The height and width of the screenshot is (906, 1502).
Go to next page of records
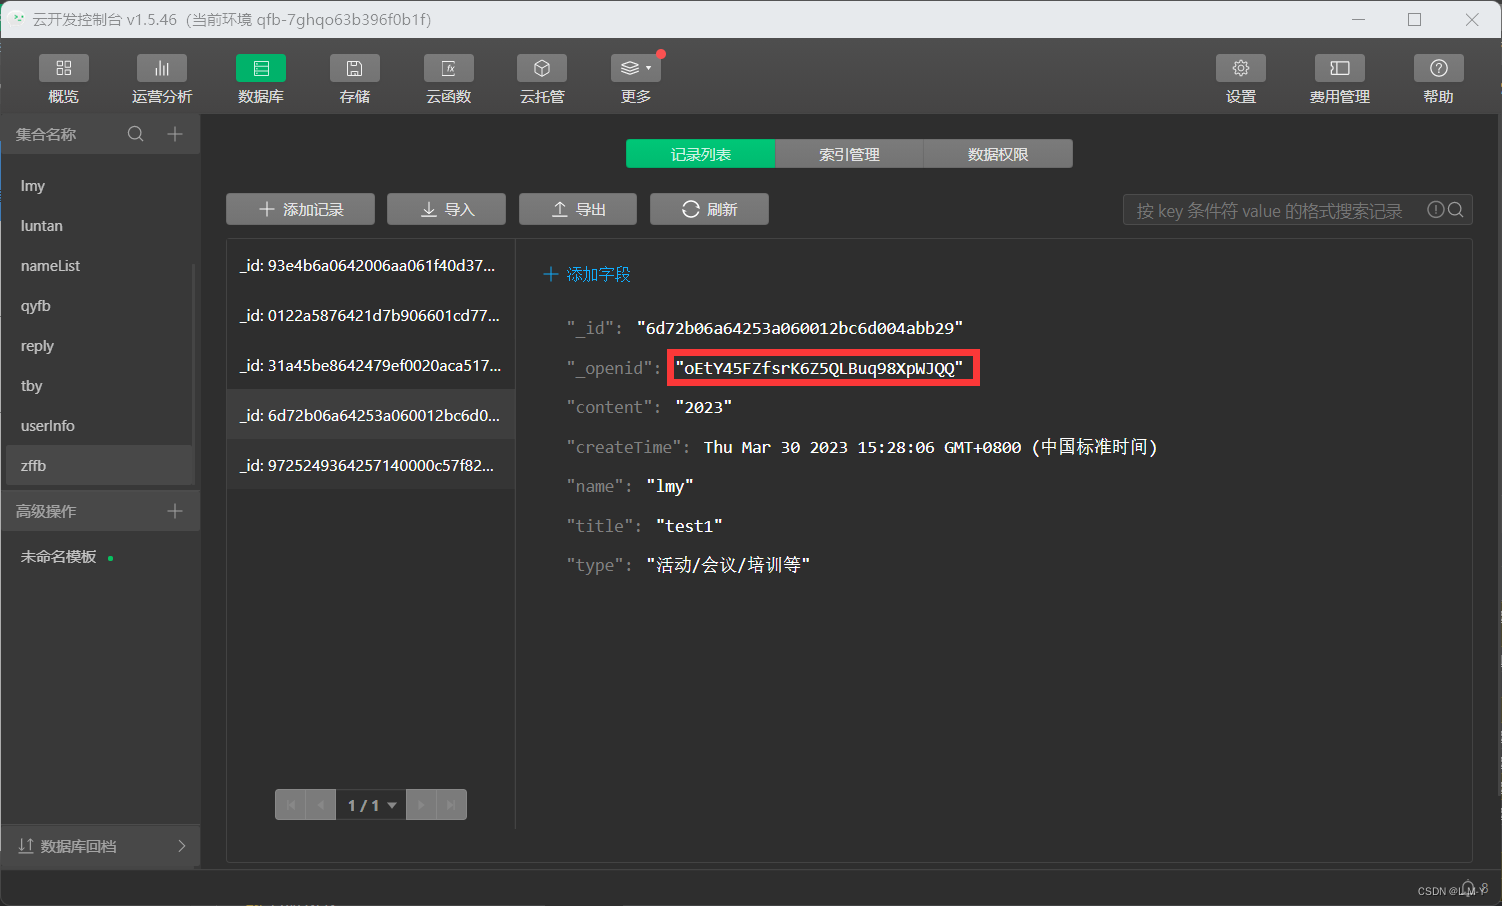pyautogui.click(x=421, y=805)
